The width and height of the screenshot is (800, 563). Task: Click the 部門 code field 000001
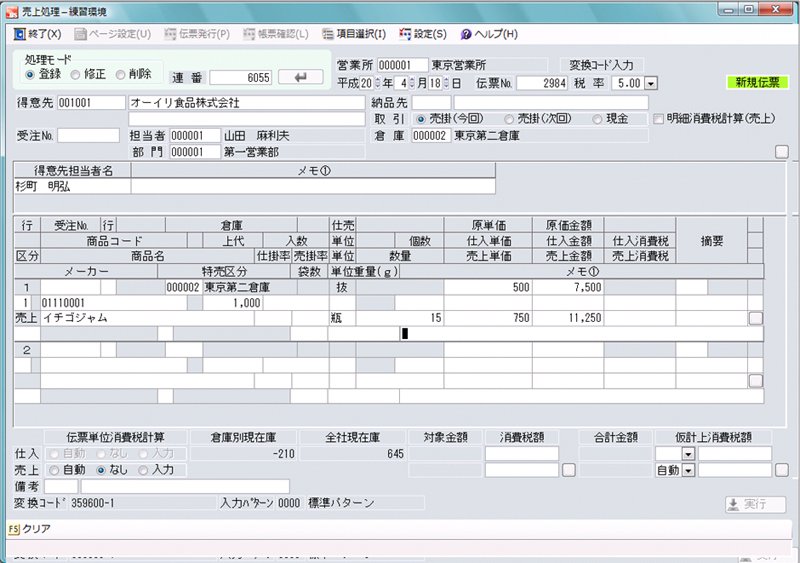point(195,152)
